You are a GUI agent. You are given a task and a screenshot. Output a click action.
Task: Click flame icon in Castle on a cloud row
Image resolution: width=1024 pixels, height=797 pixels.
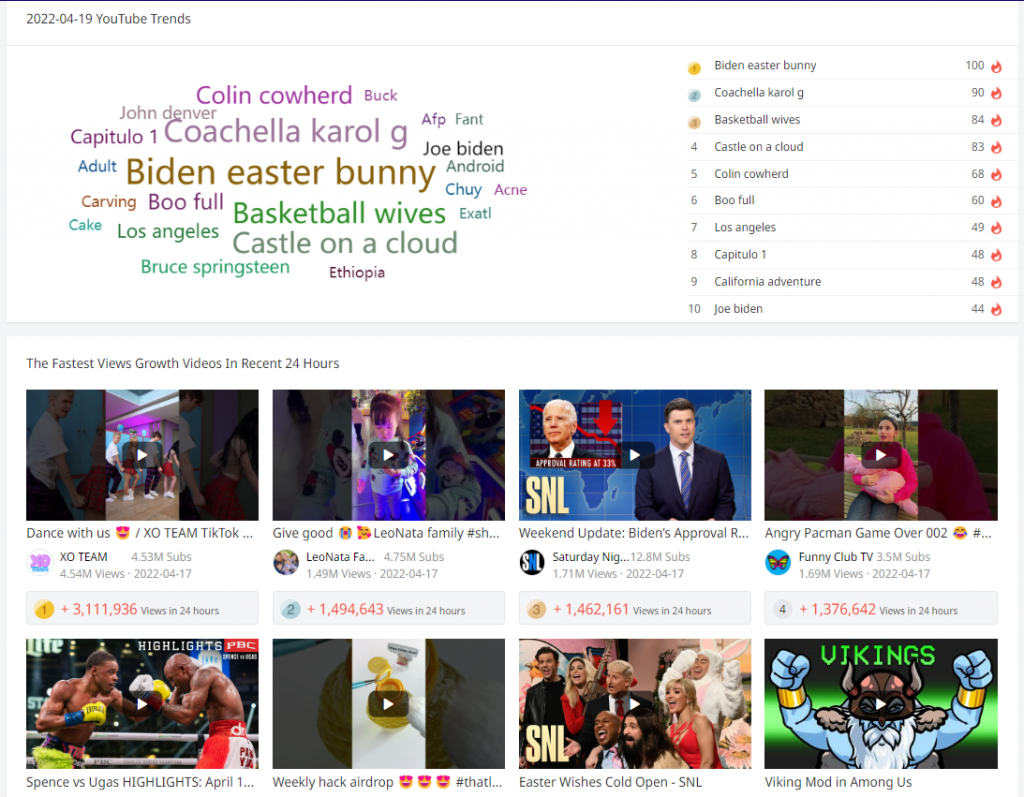click(x=996, y=147)
